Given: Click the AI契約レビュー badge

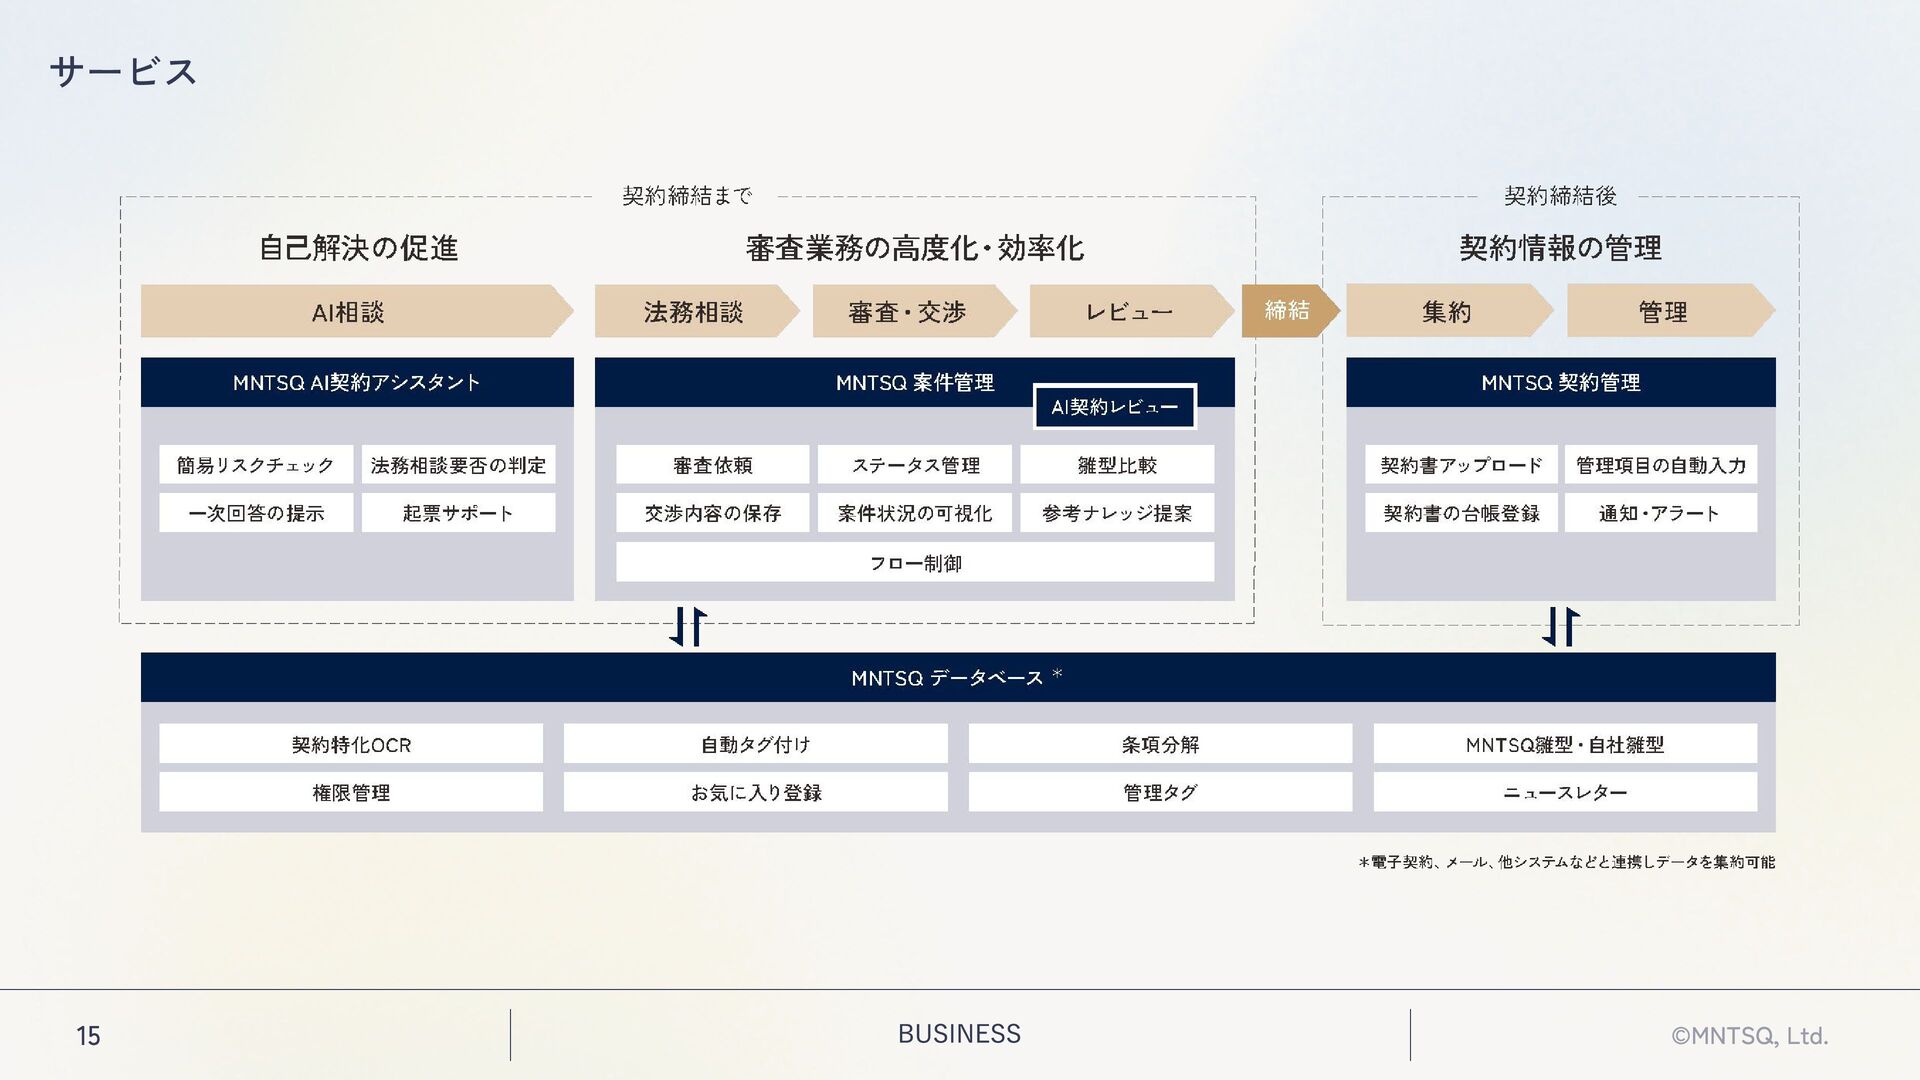Looking at the screenshot, I should (x=1114, y=407).
